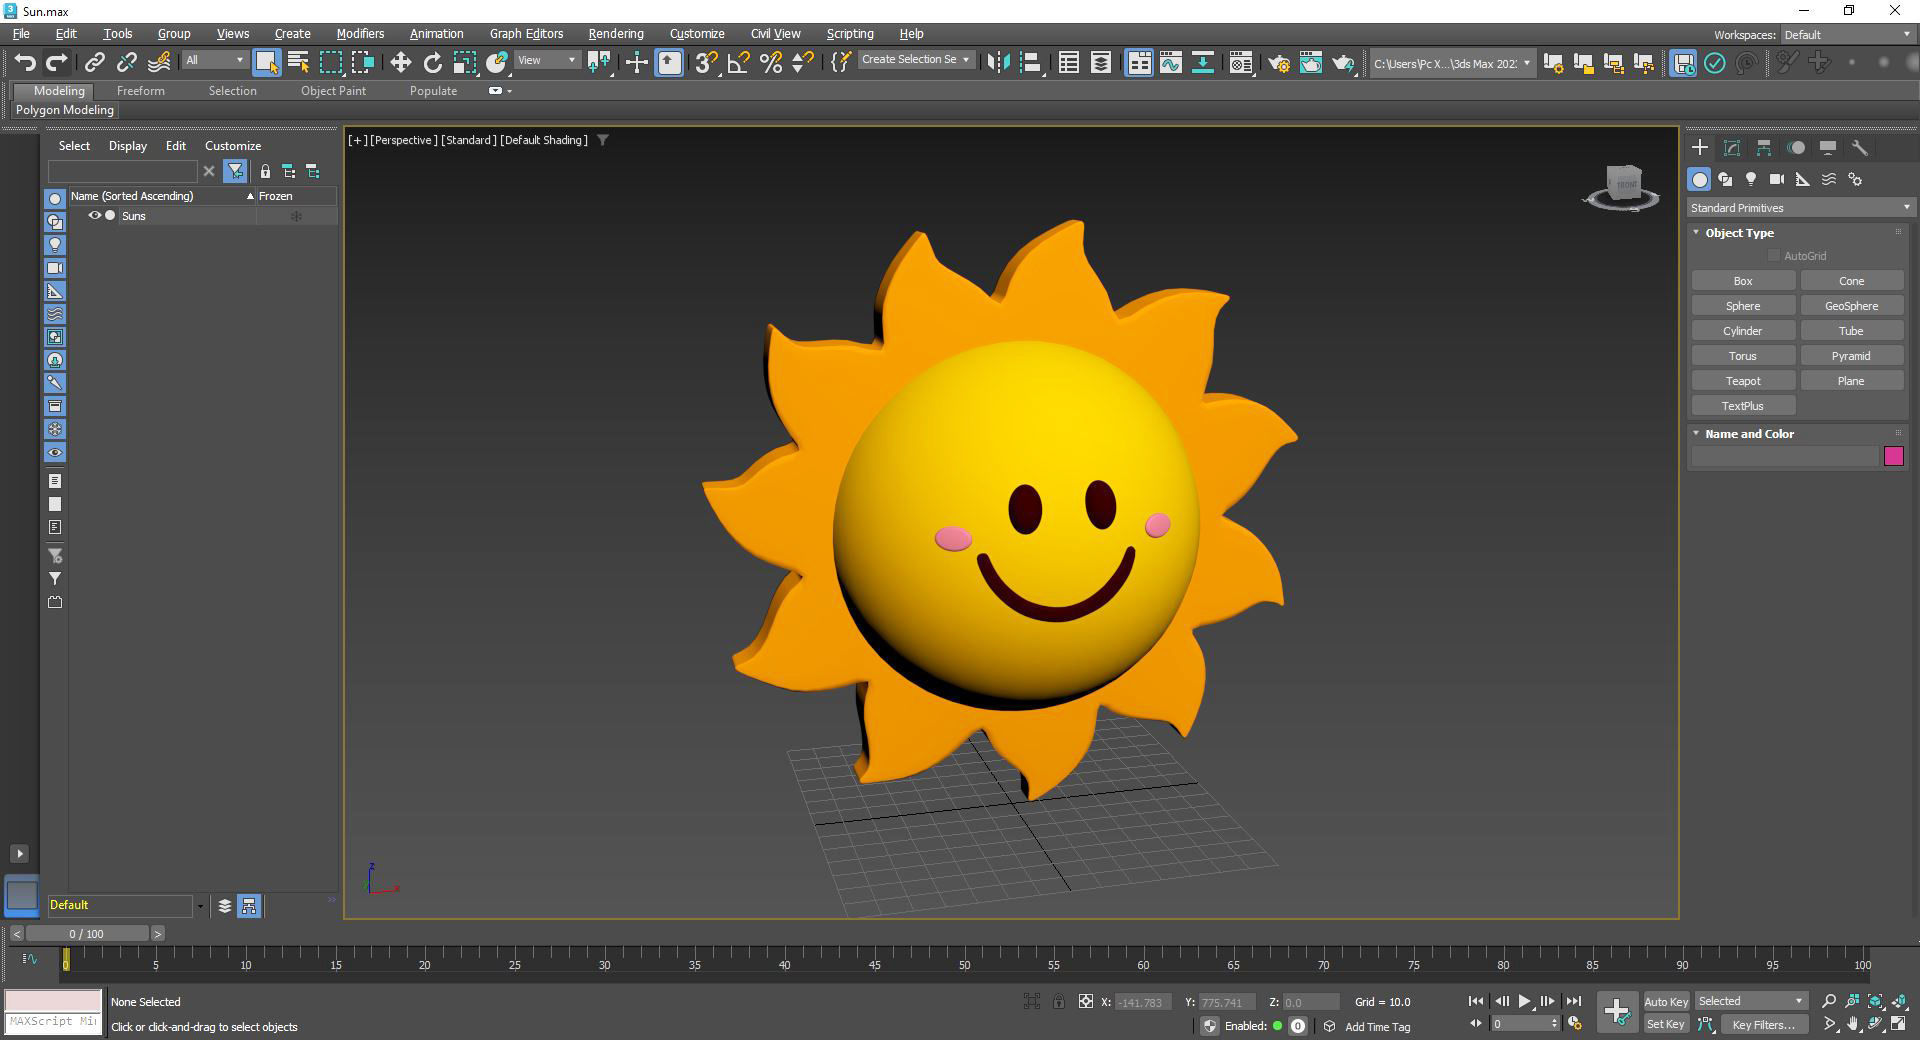
Task: Open the Rendering menu
Action: point(615,34)
